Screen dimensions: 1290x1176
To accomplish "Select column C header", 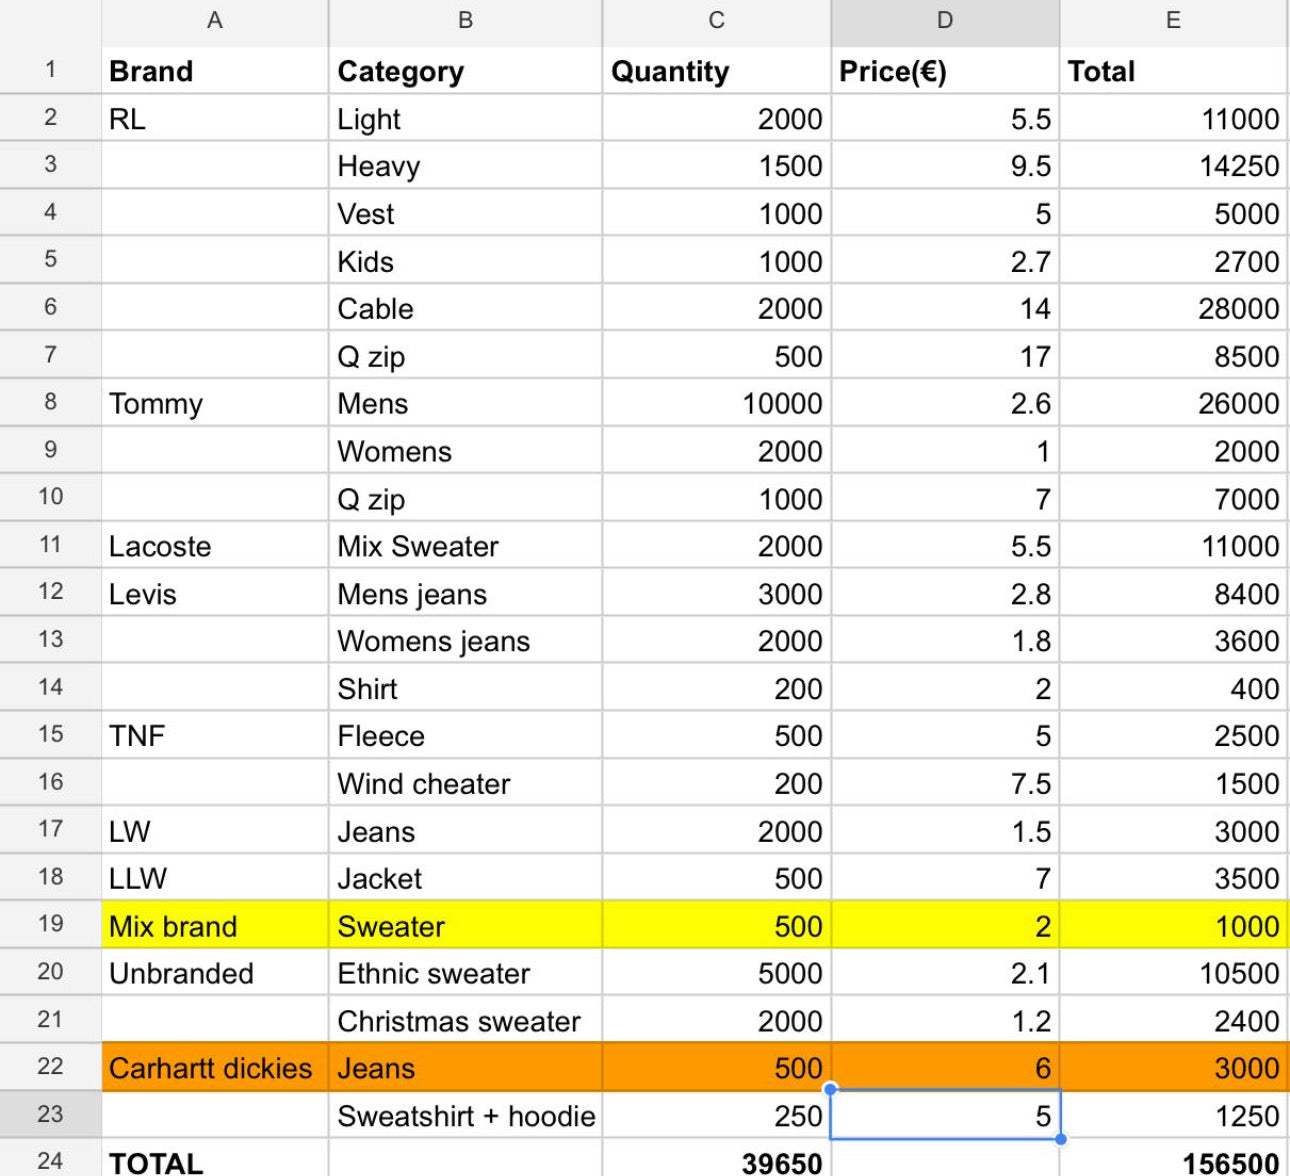I will pos(716,22).
